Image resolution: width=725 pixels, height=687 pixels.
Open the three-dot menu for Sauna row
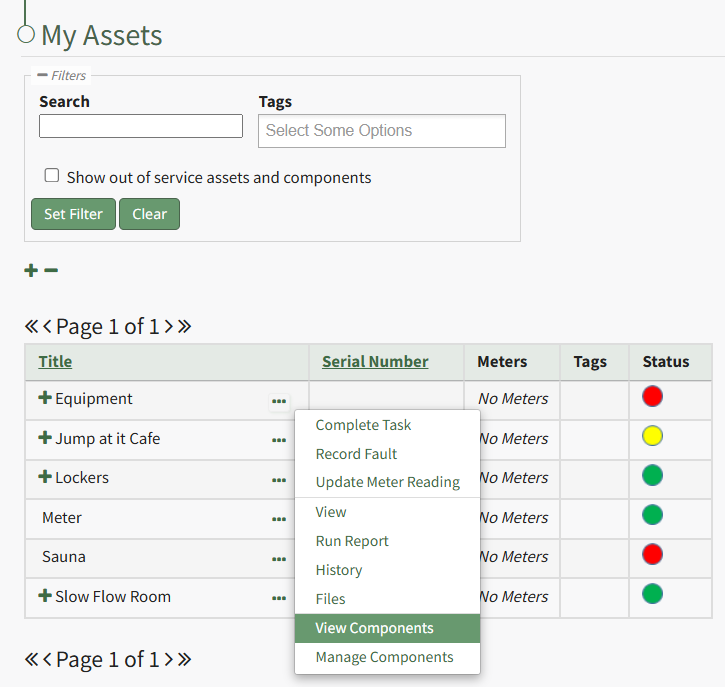tap(279, 559)
